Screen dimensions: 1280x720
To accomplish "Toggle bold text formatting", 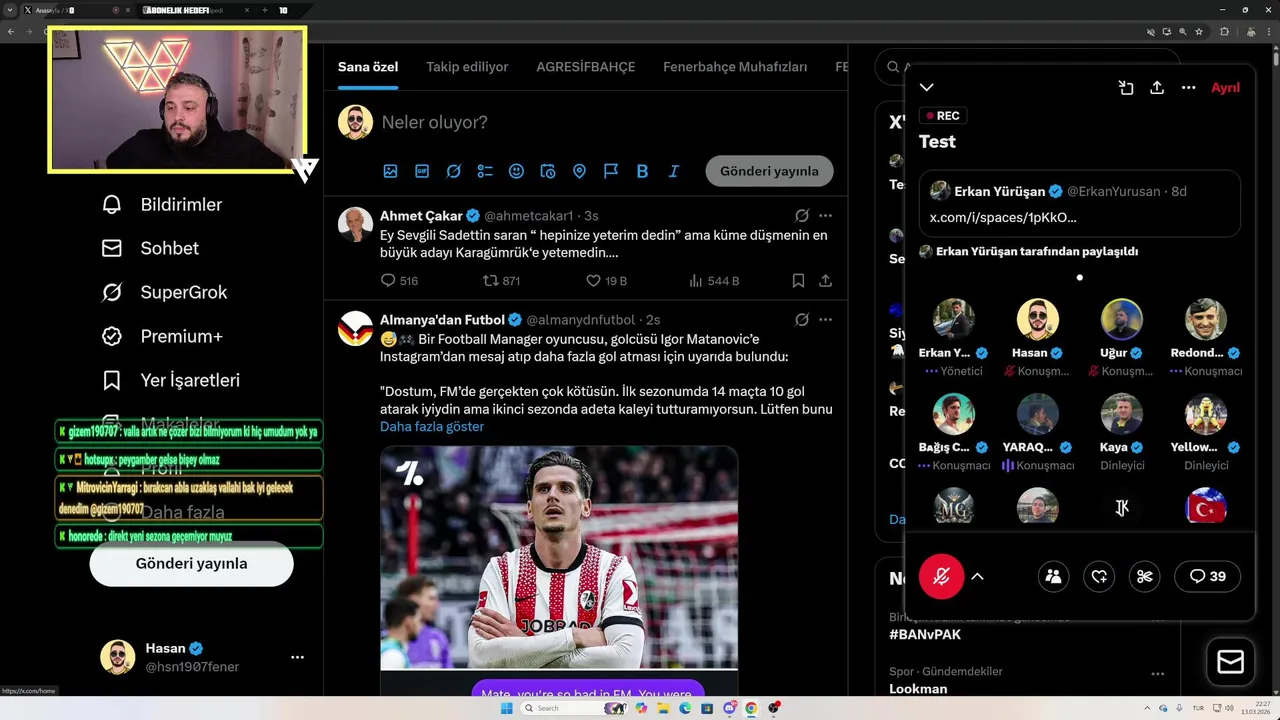I will (x=642, y=171).
